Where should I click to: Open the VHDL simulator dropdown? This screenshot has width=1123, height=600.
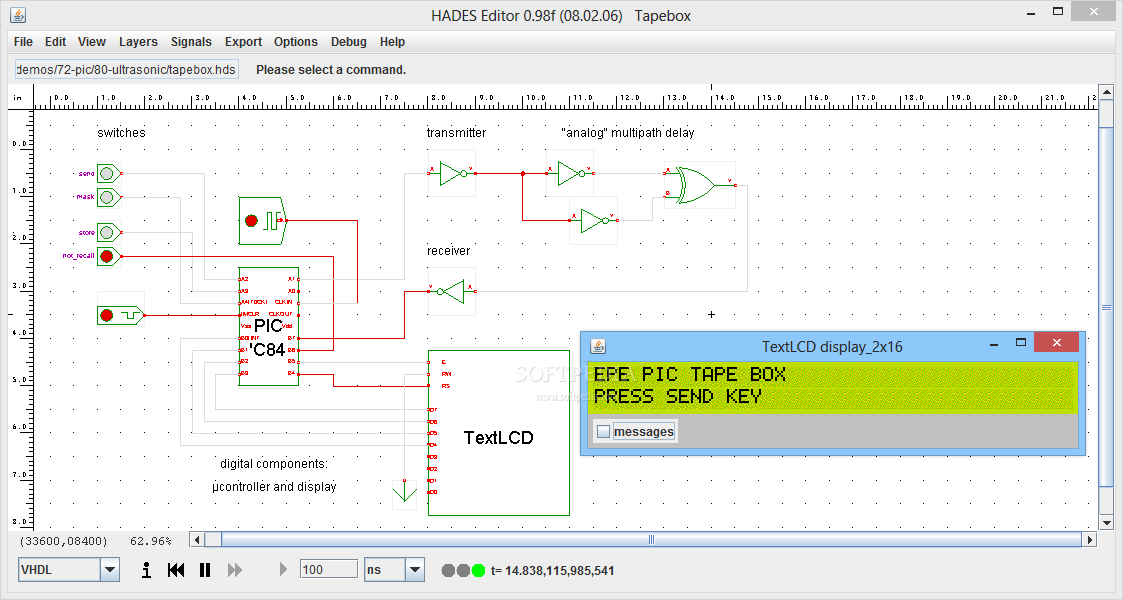[110, 570]
